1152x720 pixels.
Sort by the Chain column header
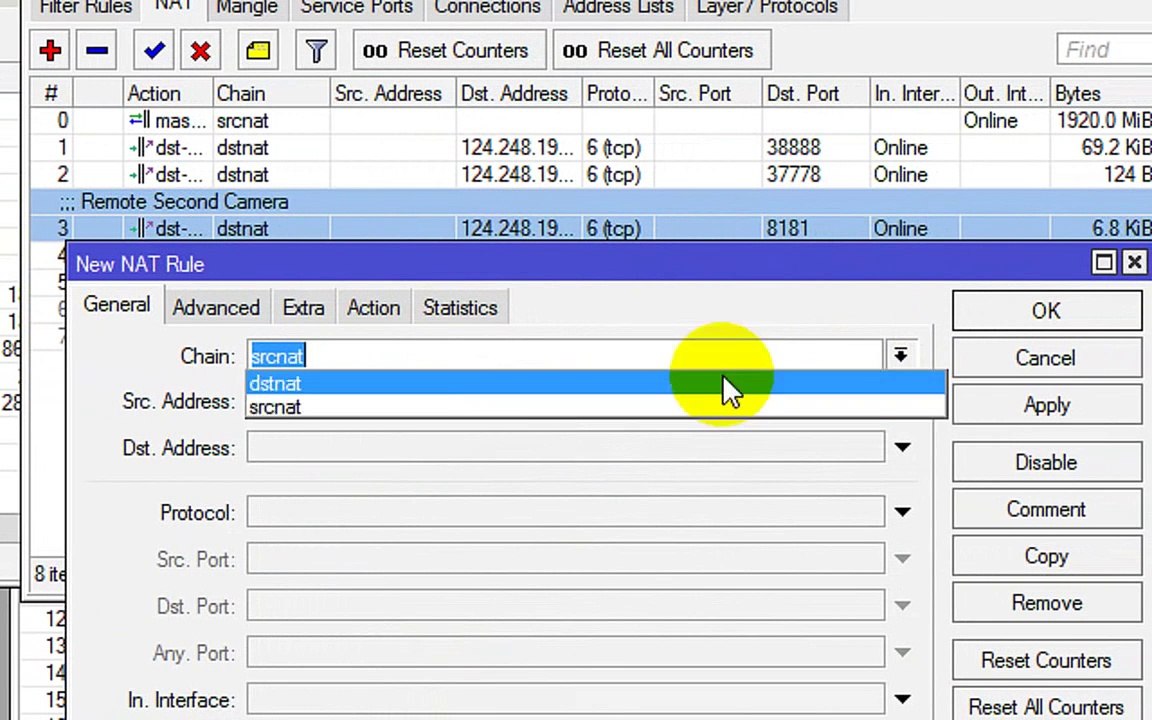270,93
